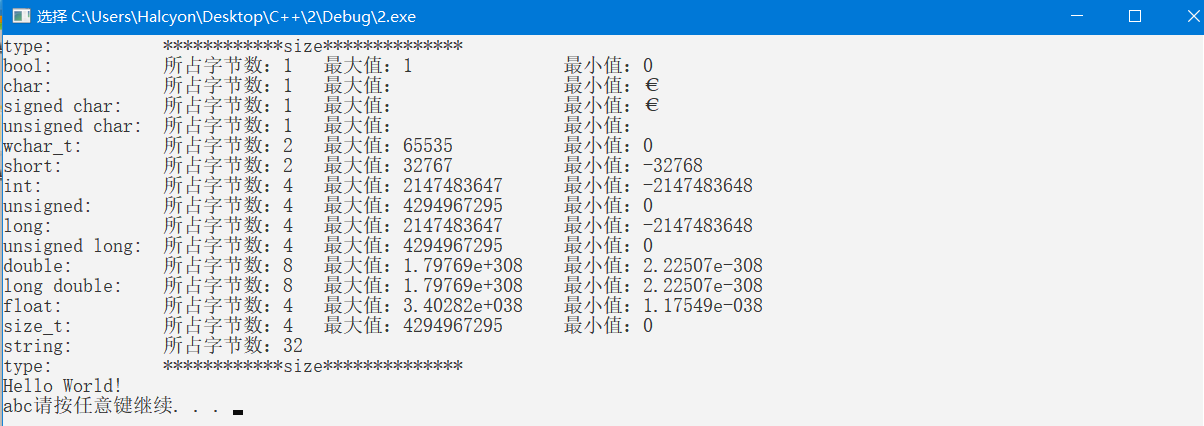This screenshot has height=426, width=1204.
Task: Click the 'long:' type label
Action: [29, 226]
